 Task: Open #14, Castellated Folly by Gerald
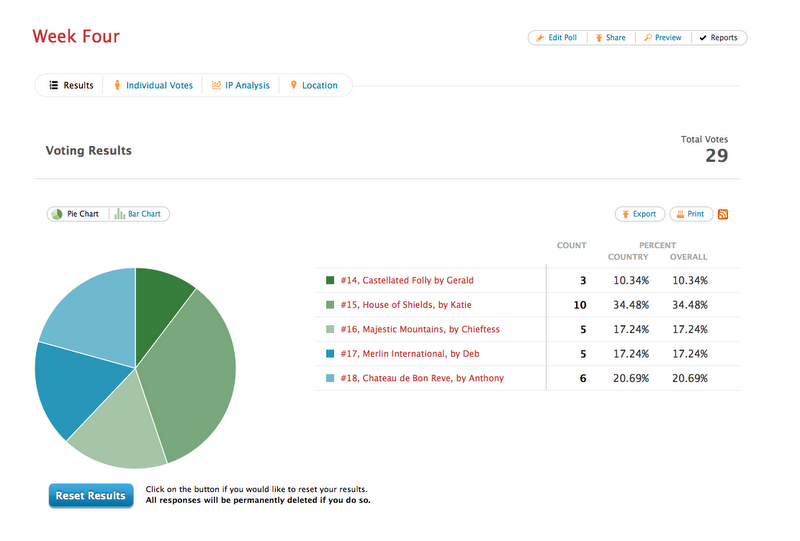point(407,280)
